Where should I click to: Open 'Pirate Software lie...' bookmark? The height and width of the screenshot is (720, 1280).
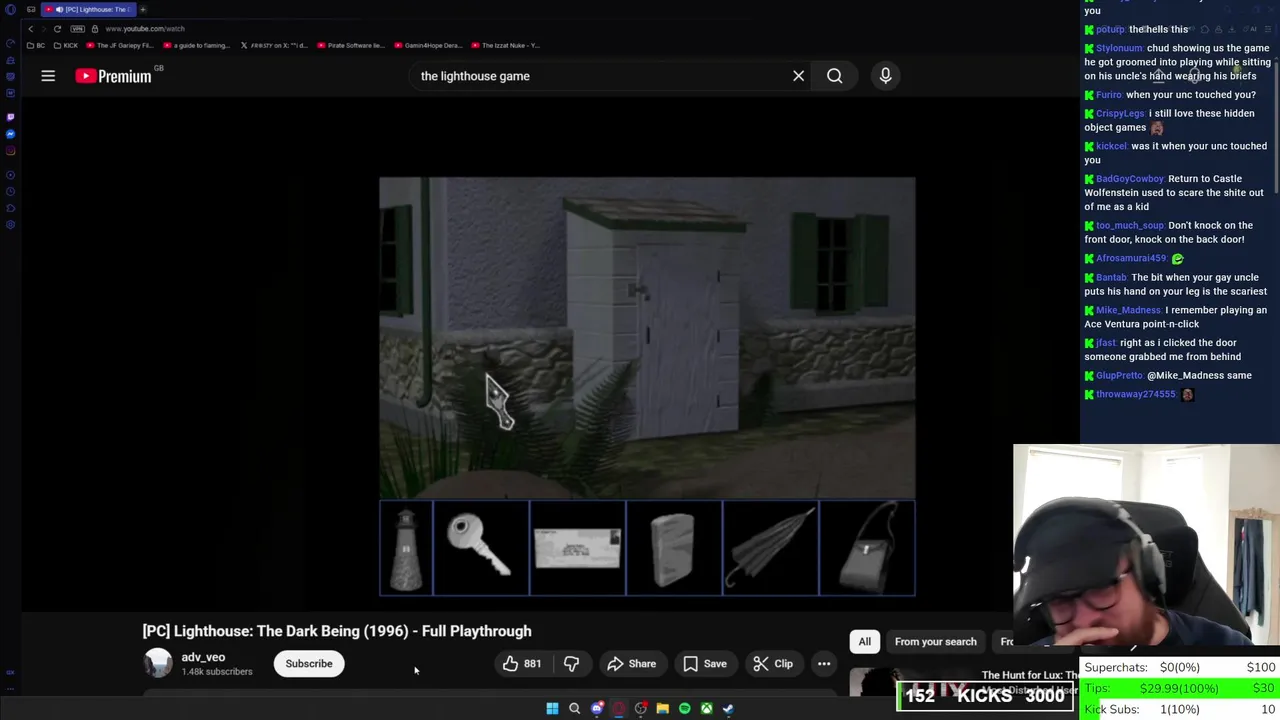(x=353, y=45)
